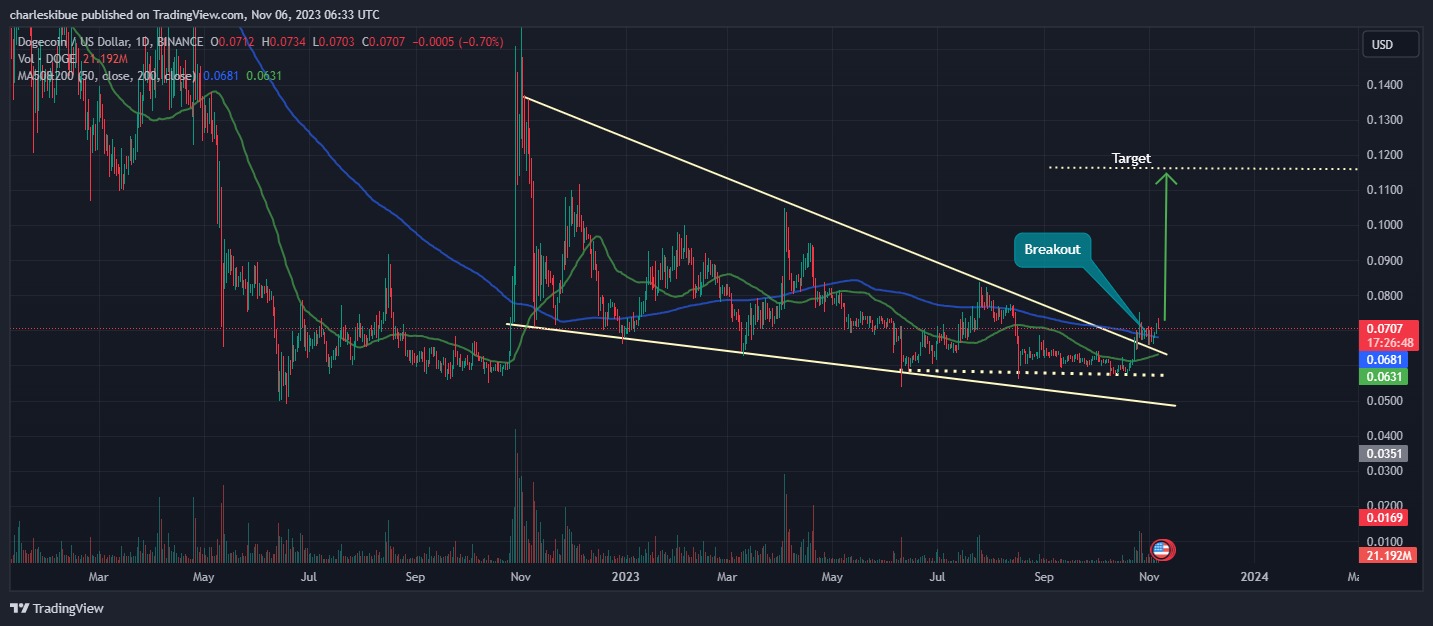
Task: Click the 0.0900 price axis label
Action: pos(1384,261)
